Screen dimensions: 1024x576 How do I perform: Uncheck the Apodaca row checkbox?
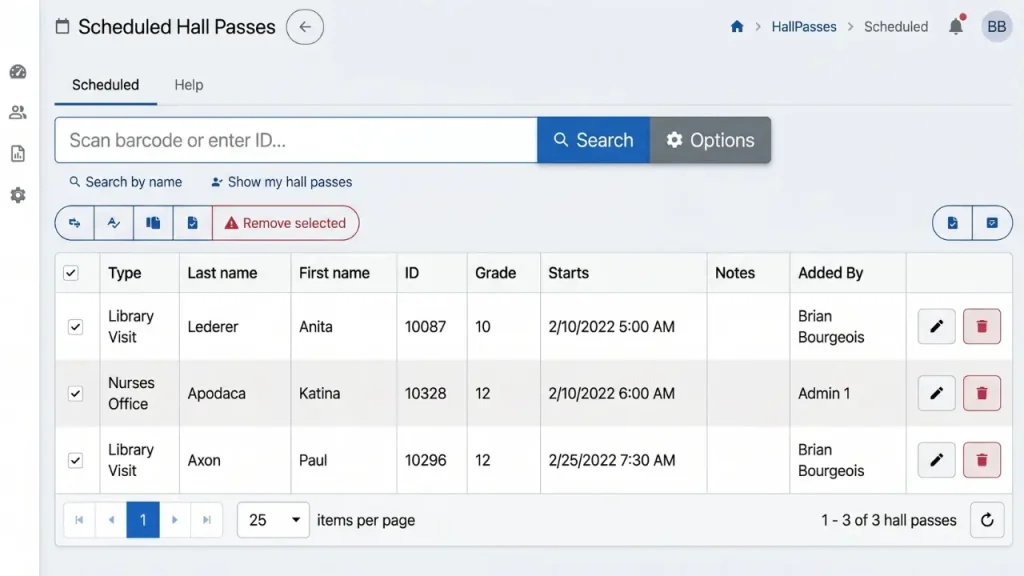[x=75, y=393]
